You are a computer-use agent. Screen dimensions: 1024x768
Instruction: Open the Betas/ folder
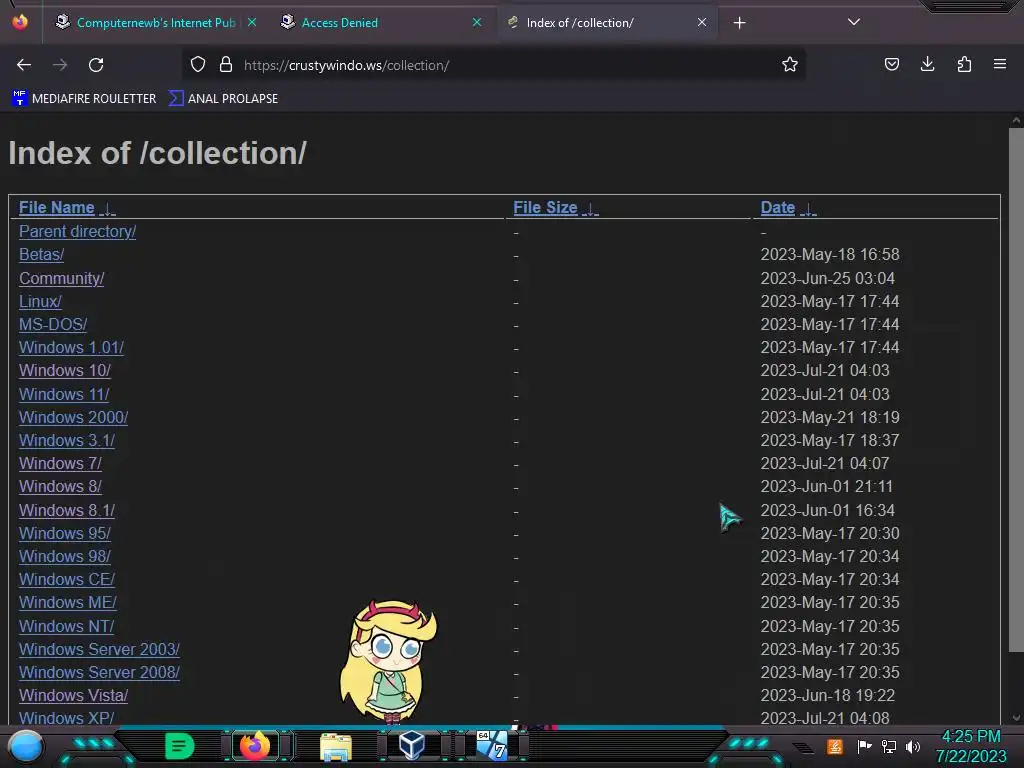point(41,255)
